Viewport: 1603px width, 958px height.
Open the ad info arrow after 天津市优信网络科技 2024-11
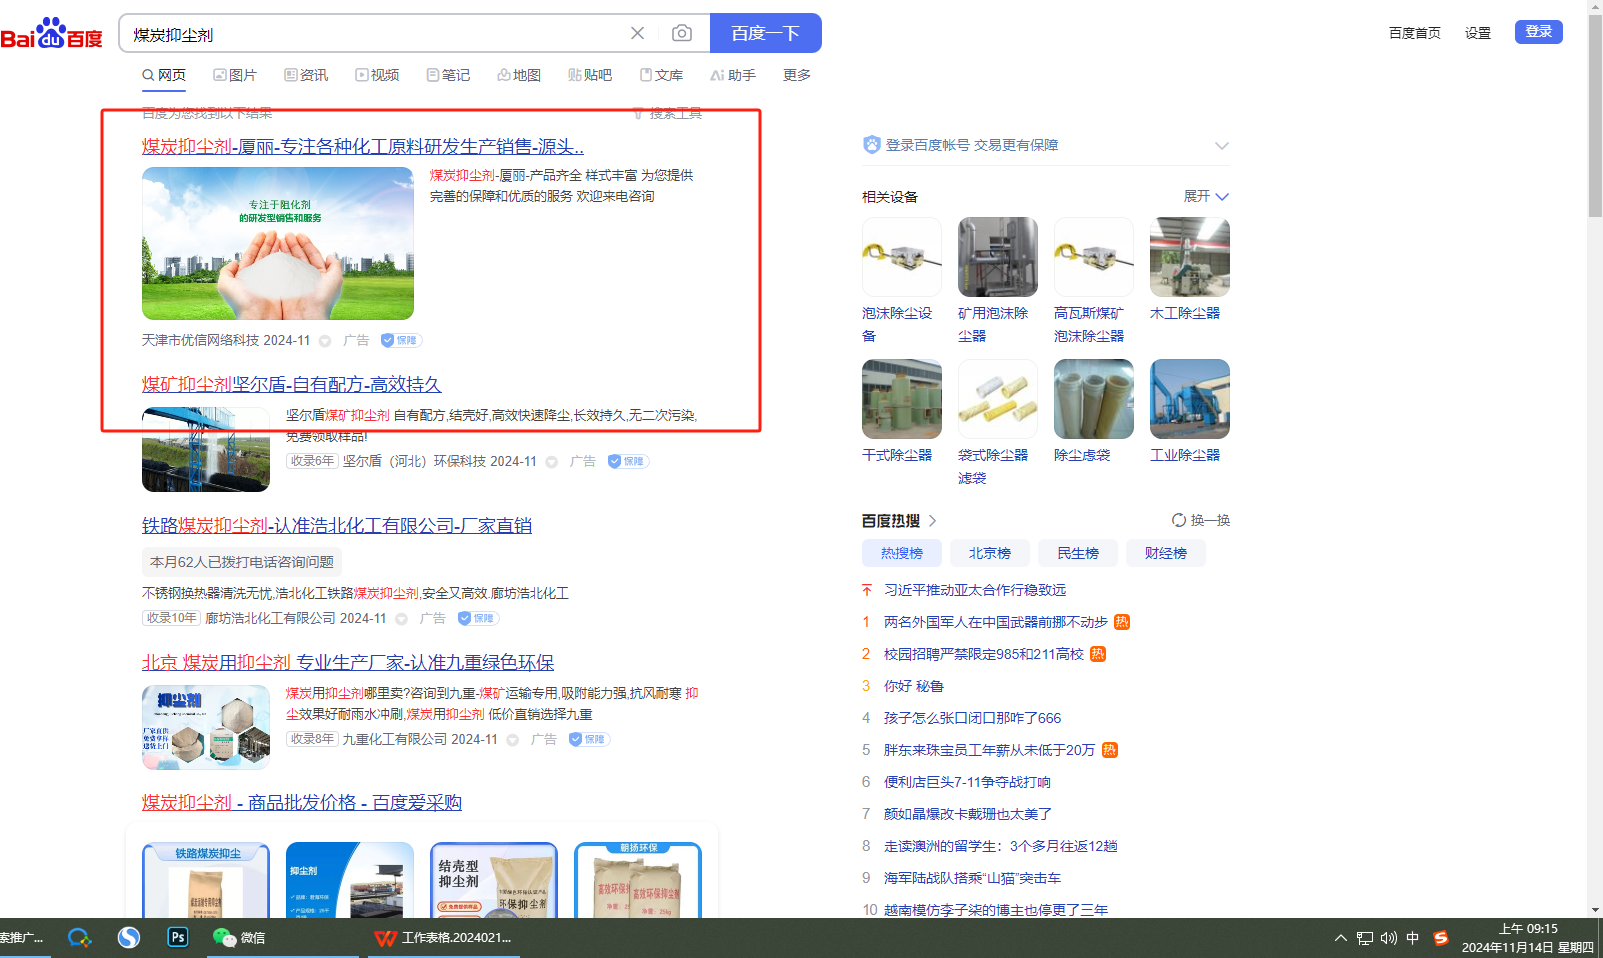pyautogui.click(x=325, y=341)
